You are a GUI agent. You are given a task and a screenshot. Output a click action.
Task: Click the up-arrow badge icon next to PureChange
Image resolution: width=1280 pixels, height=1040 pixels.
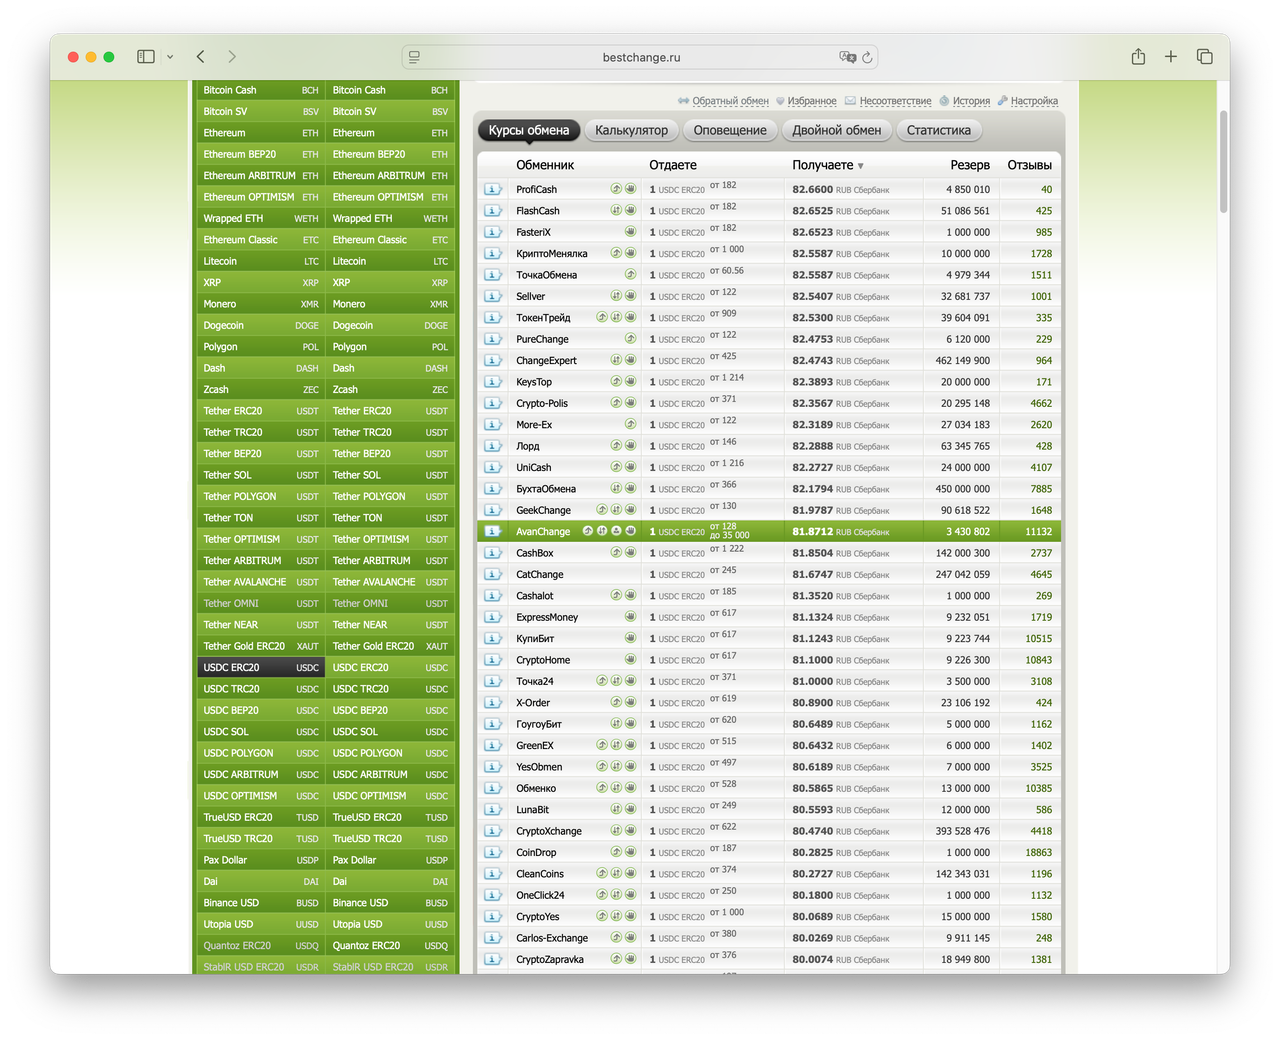(631, 339)
